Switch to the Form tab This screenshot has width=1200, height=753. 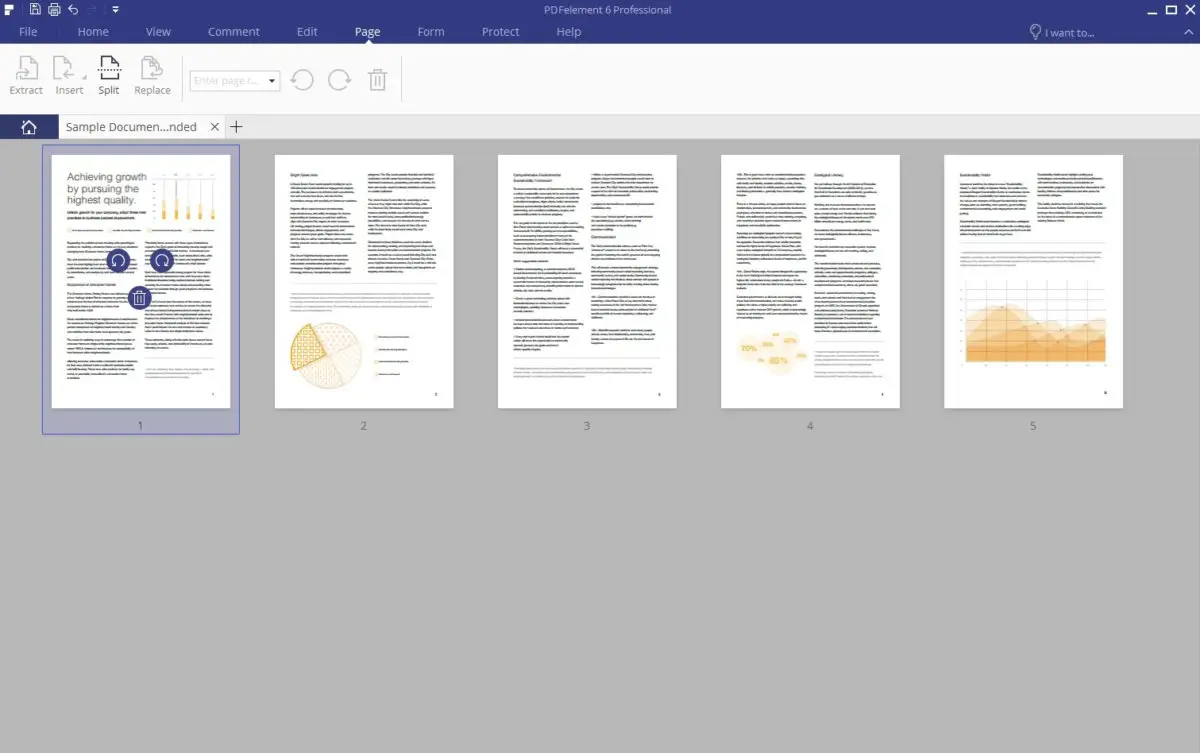coord(431,32)
